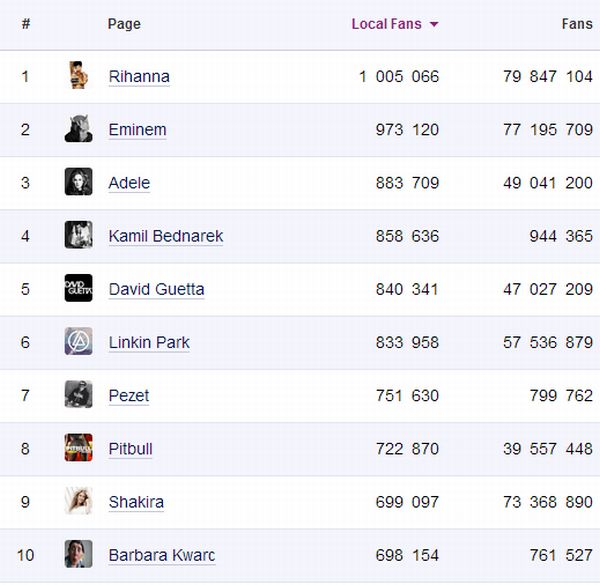Image resolution: width=600 pixels, height=585 pixels.
Task: Click Barbara Kwarc's profile picture icon
Action: tap(78, 553)
